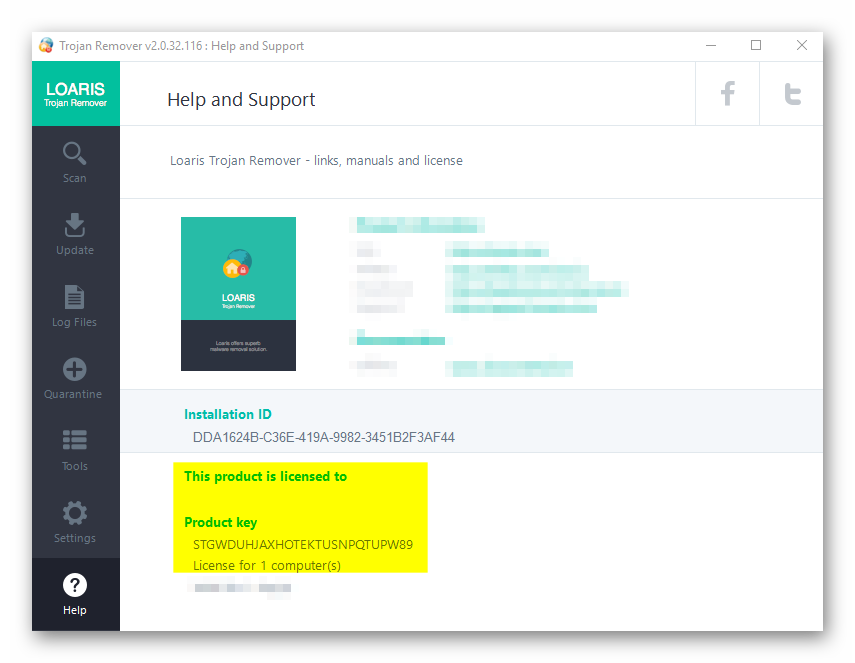Click the Loaris Trojan Remover logo
Screen dimensions: 855x663
(x=76, y=94)
